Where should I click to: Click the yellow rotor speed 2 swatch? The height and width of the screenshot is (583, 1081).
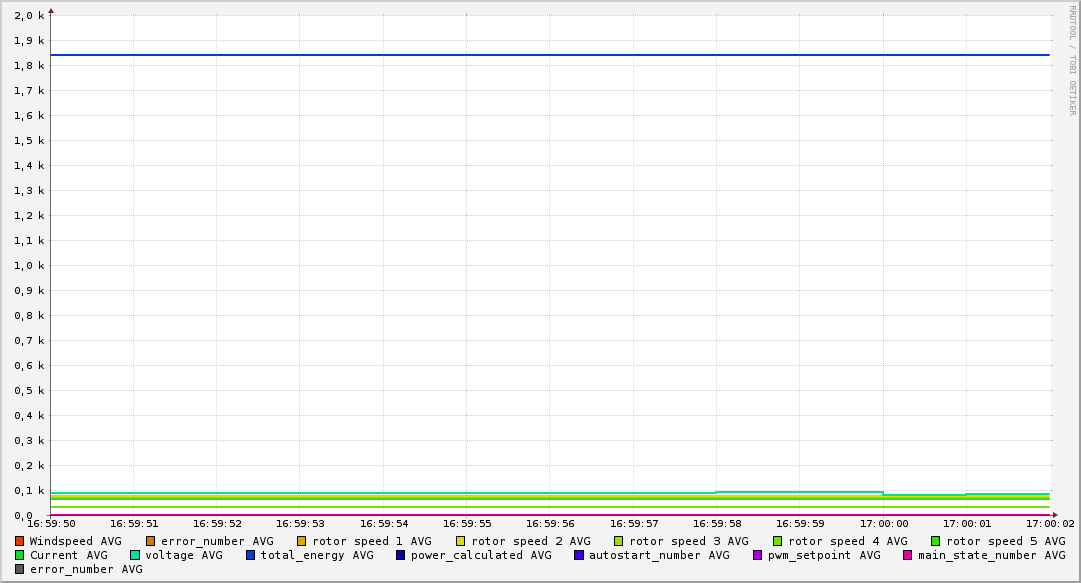(x=461, y=541)
